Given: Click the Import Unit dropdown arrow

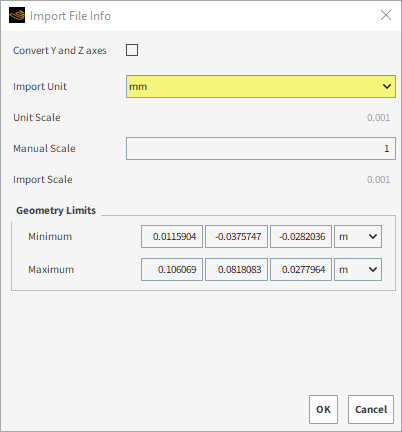Looking at the screenshot, I should click(x=387, y=87).
